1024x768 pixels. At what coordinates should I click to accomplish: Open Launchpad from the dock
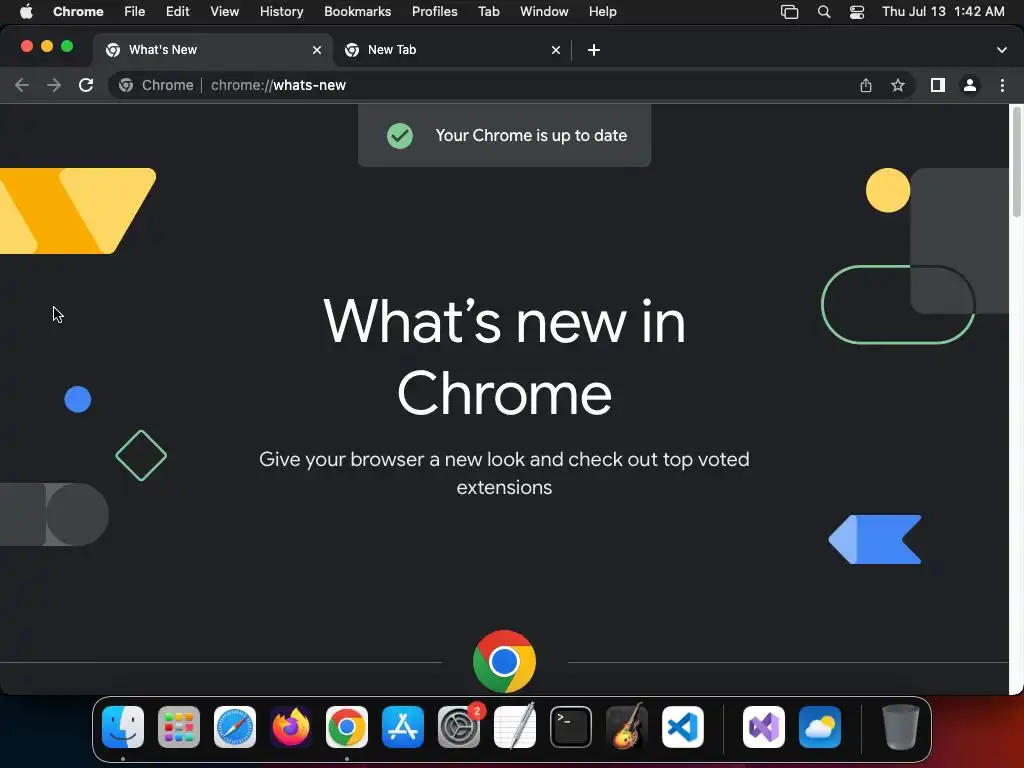tap(179, 727)
